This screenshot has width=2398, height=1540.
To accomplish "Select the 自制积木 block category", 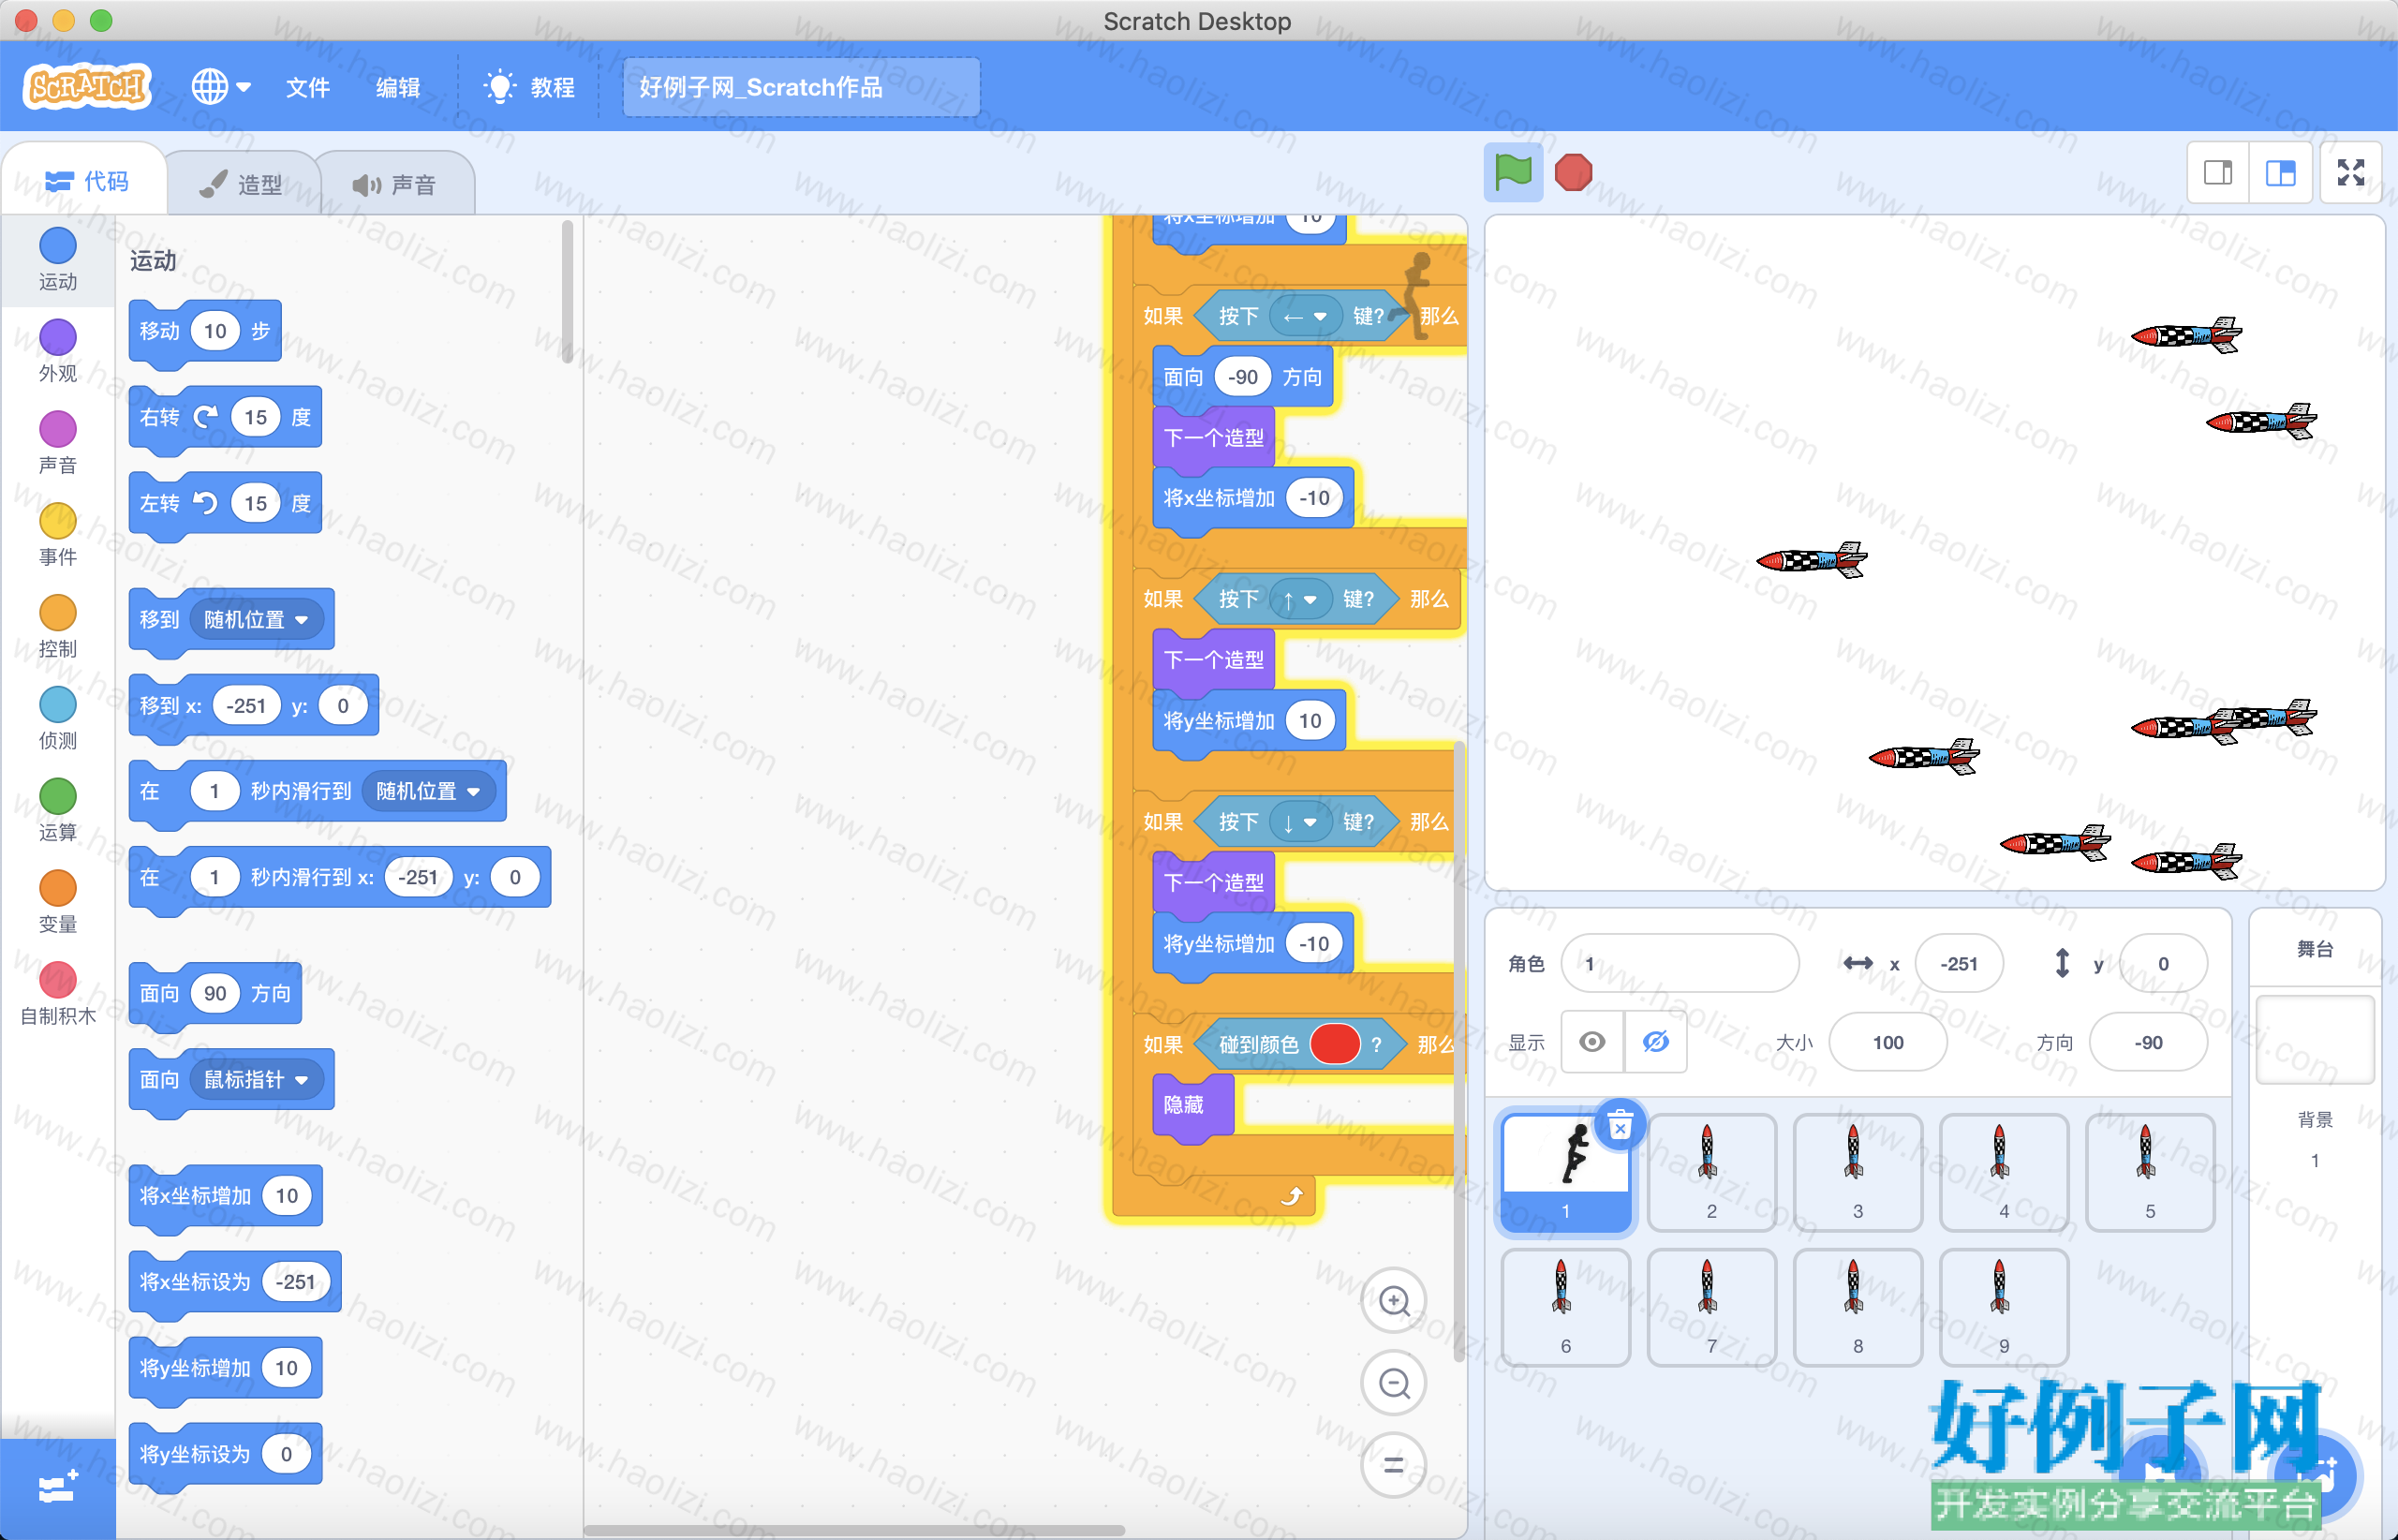I will (x=58, y=993).
